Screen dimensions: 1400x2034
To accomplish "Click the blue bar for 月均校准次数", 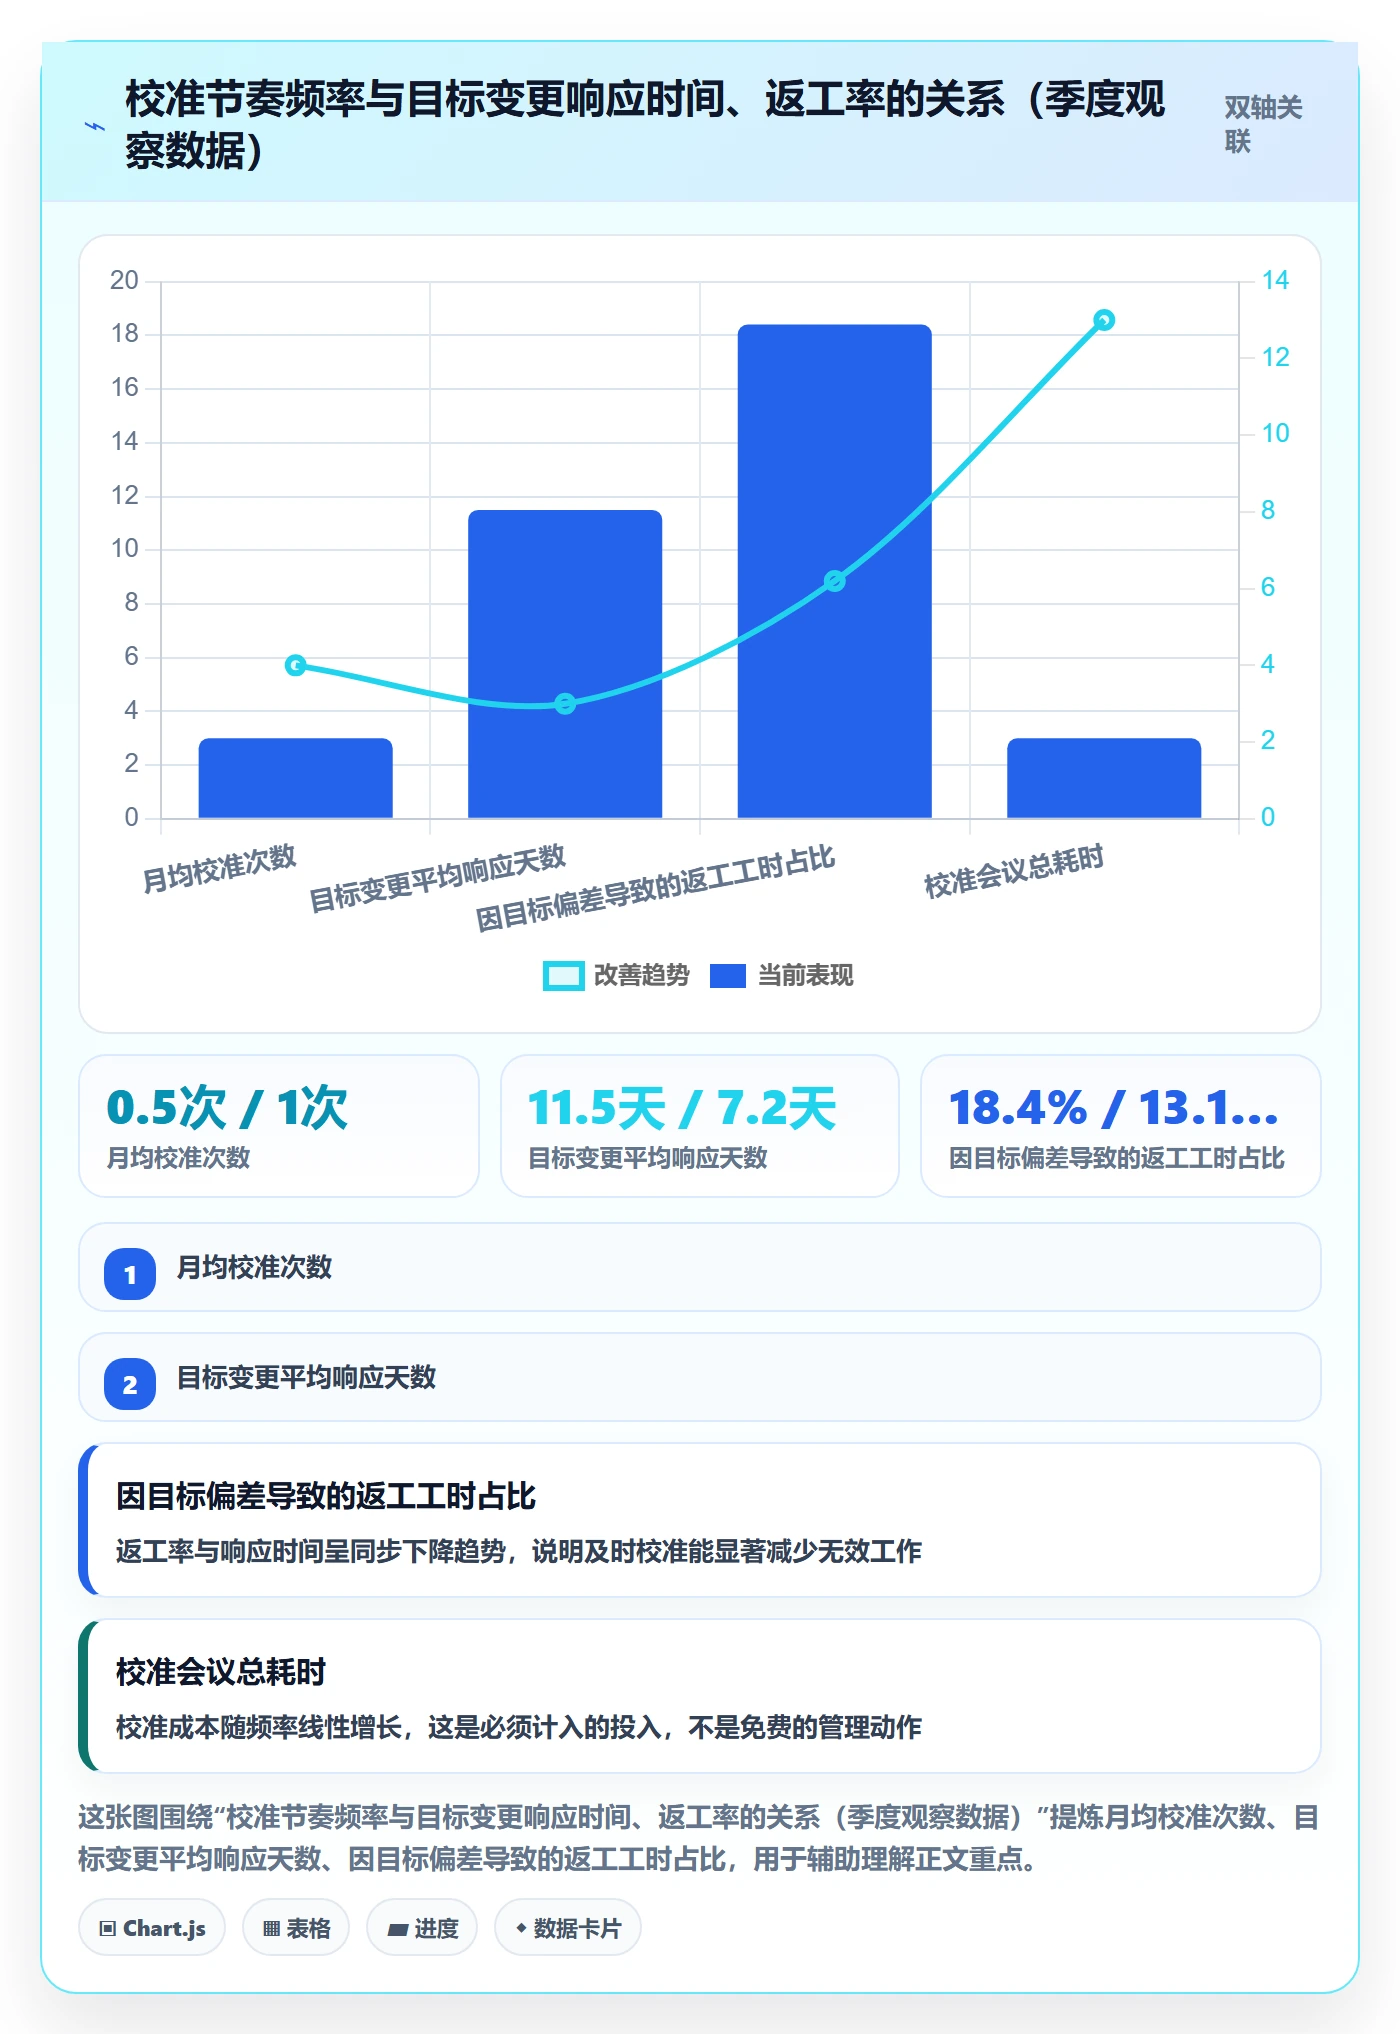I will 296,778.
